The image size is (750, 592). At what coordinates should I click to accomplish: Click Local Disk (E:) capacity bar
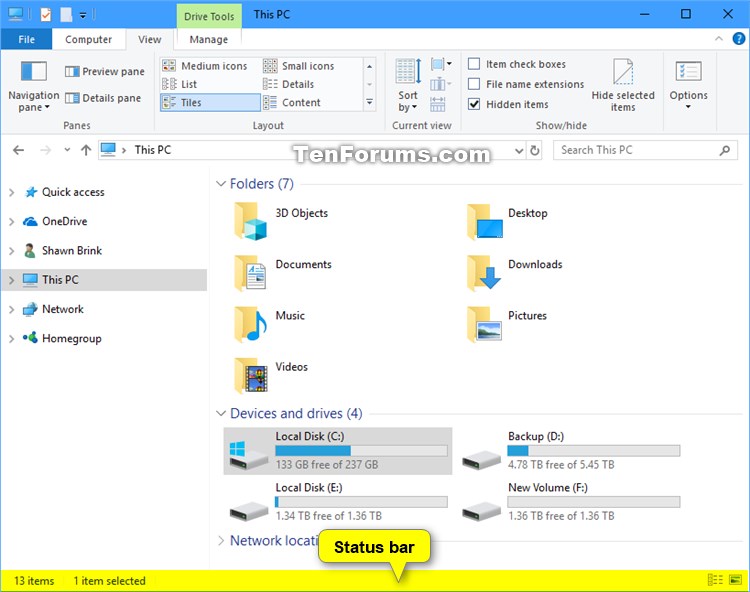click(x=361, y=502)
